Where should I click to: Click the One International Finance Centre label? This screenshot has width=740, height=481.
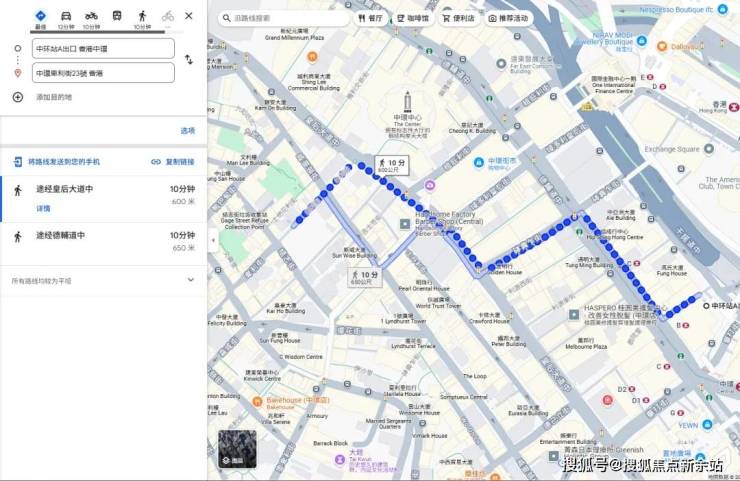tap(614, 85)
